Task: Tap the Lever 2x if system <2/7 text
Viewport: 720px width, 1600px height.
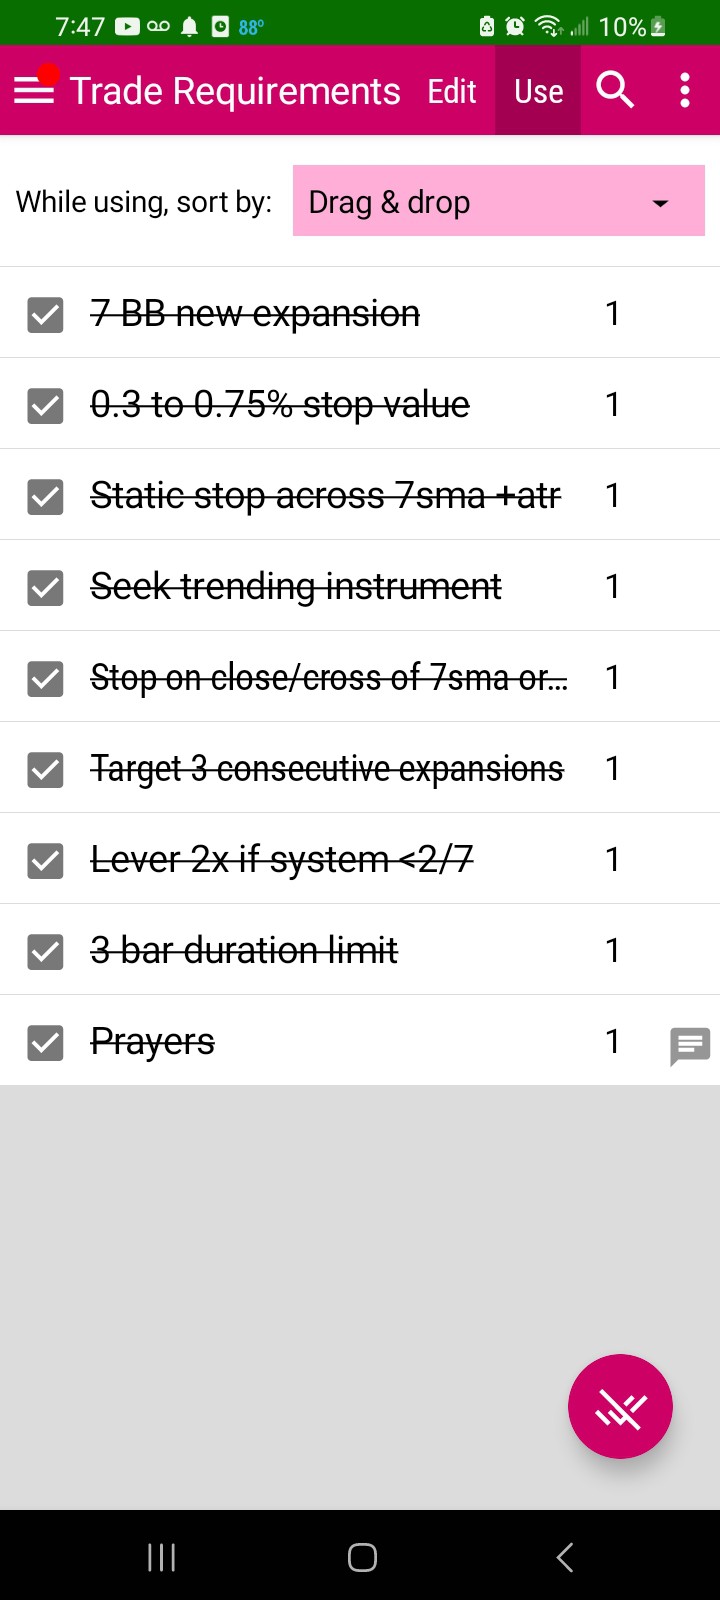Action: click(x=282, y=860)
